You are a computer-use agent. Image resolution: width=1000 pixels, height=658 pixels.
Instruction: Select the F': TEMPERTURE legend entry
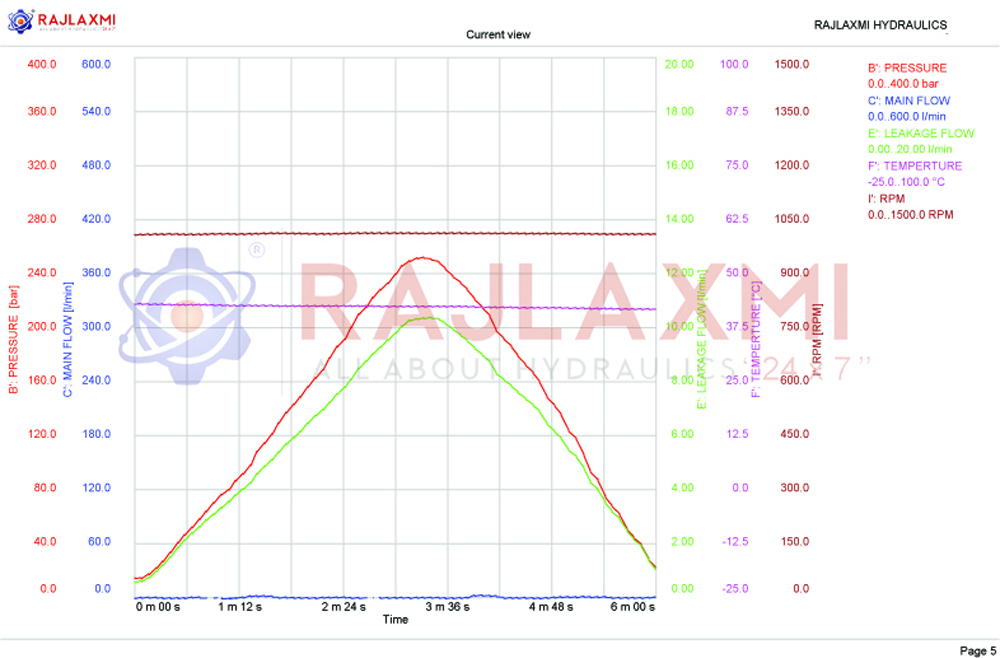coord(915,166)
